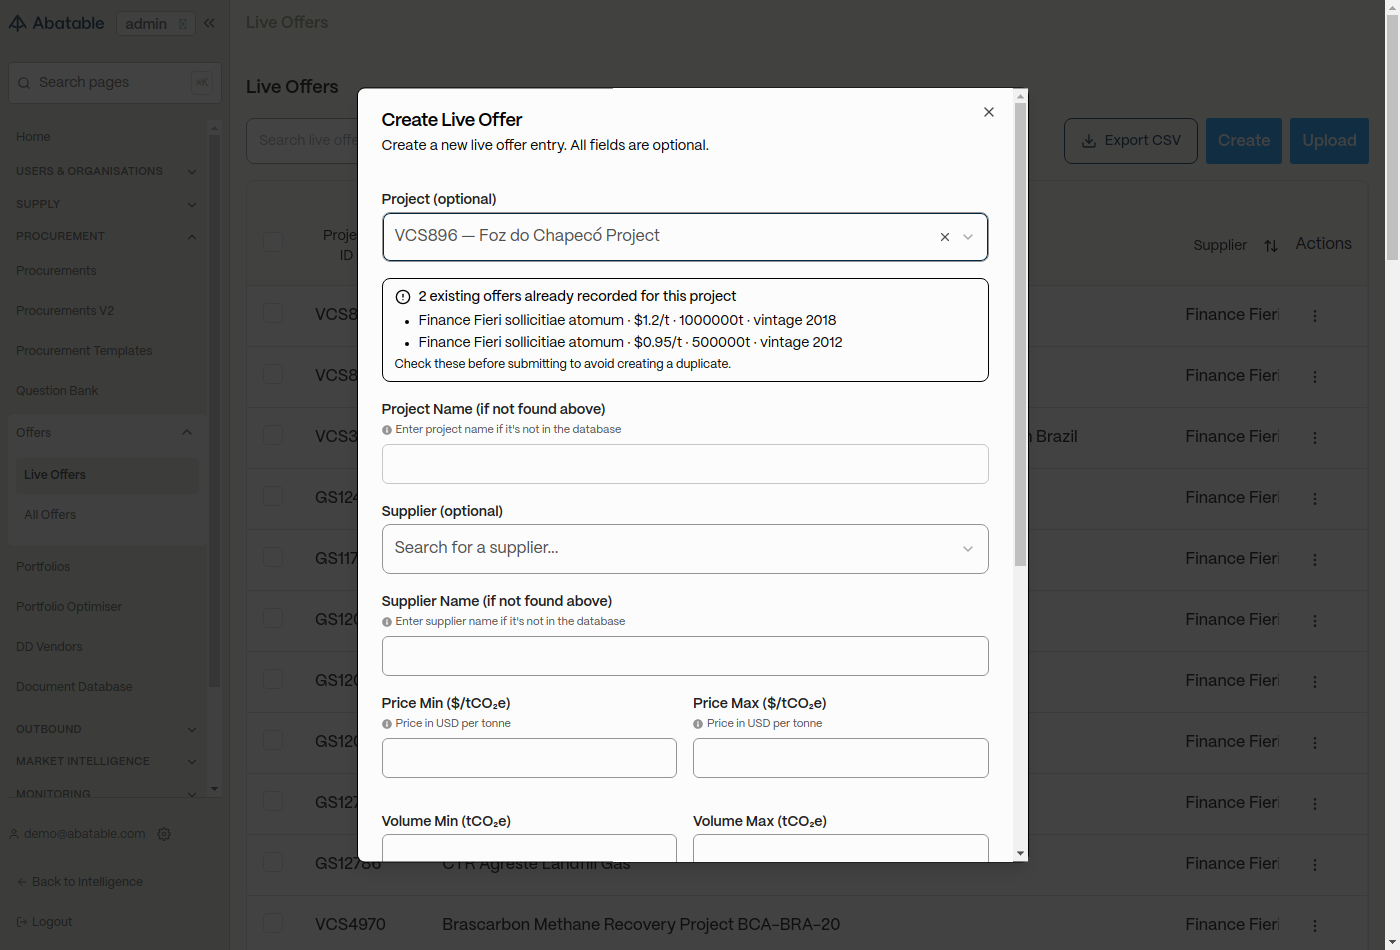The image size is (1400, 950).
Task: Open Document Database page
Action: 74,687
